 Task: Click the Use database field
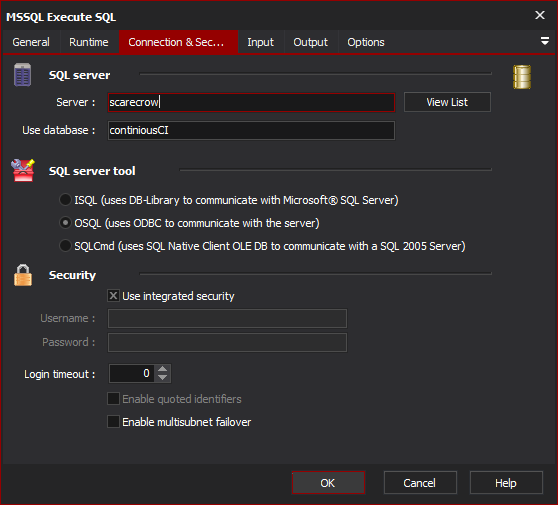251,130
